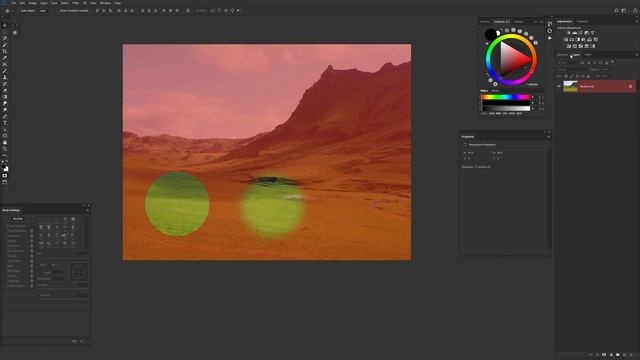Click the Background layer thumbnail
This screenshot has width=640, height=360.
pos(570,86)
